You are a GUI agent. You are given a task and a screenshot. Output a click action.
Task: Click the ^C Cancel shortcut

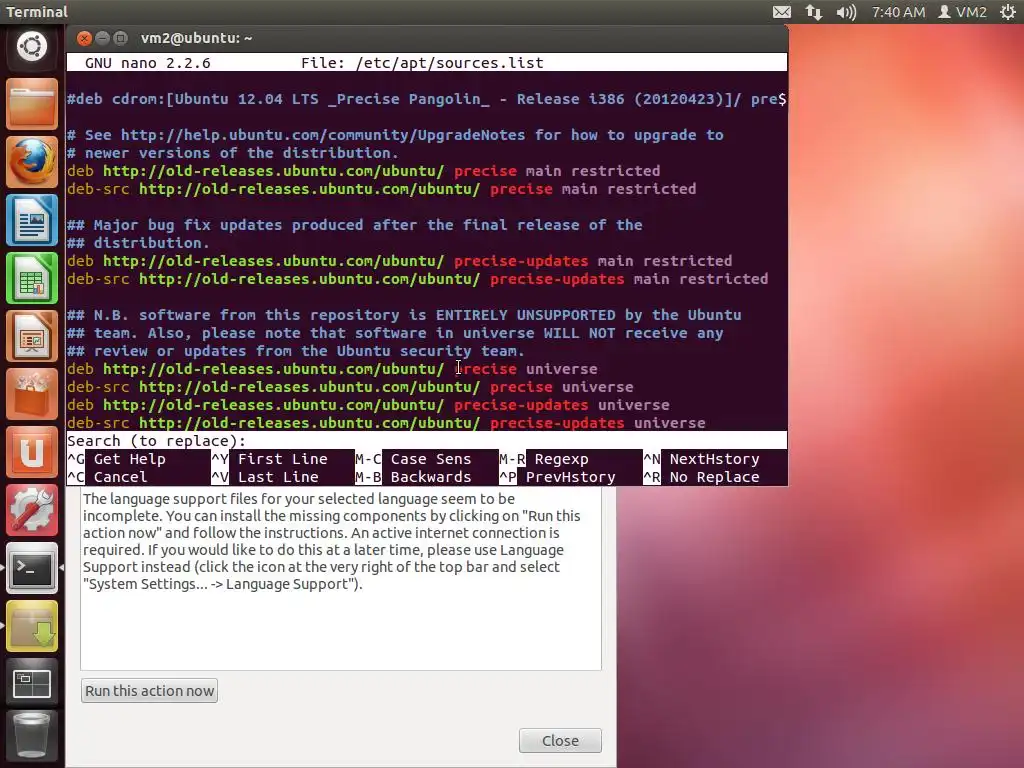coord(108,477)
